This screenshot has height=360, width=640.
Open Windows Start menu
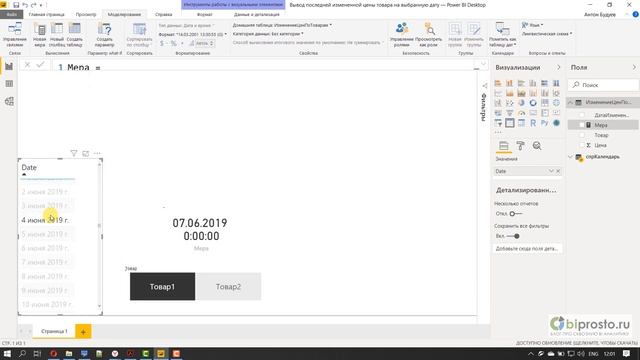pyautogui.click(x=7, y=353)
